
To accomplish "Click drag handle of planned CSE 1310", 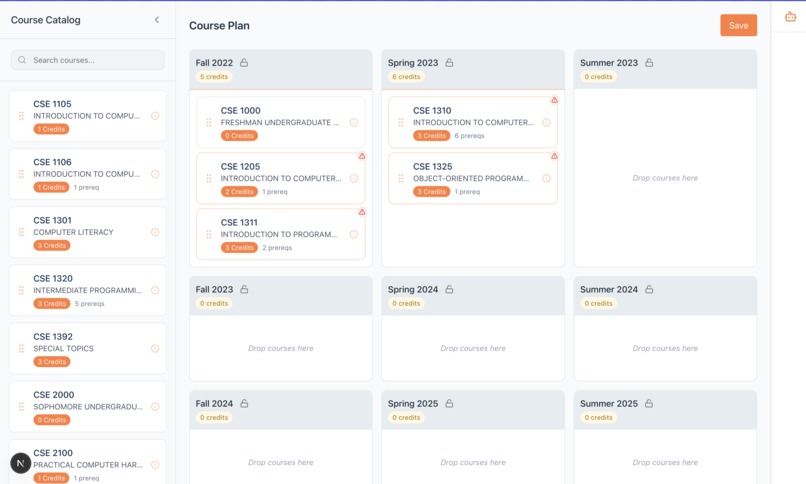I will pyautogui.click(x=401, y=122).
